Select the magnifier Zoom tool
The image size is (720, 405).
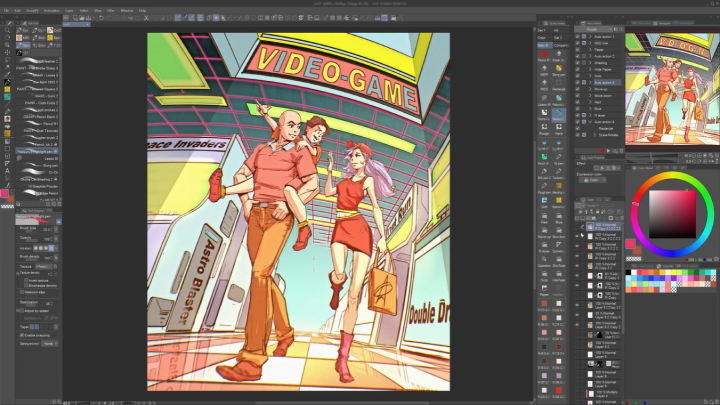[7, 30]
